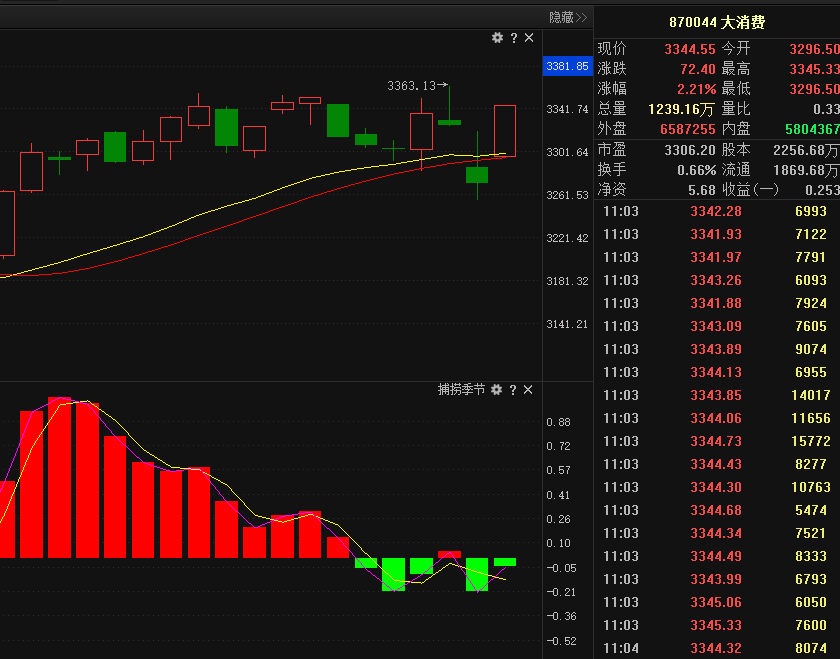The width and height of the screenshot is (840, 659).
Task: Close the main candlestick chart panel
Action: (x=529, y=38)
